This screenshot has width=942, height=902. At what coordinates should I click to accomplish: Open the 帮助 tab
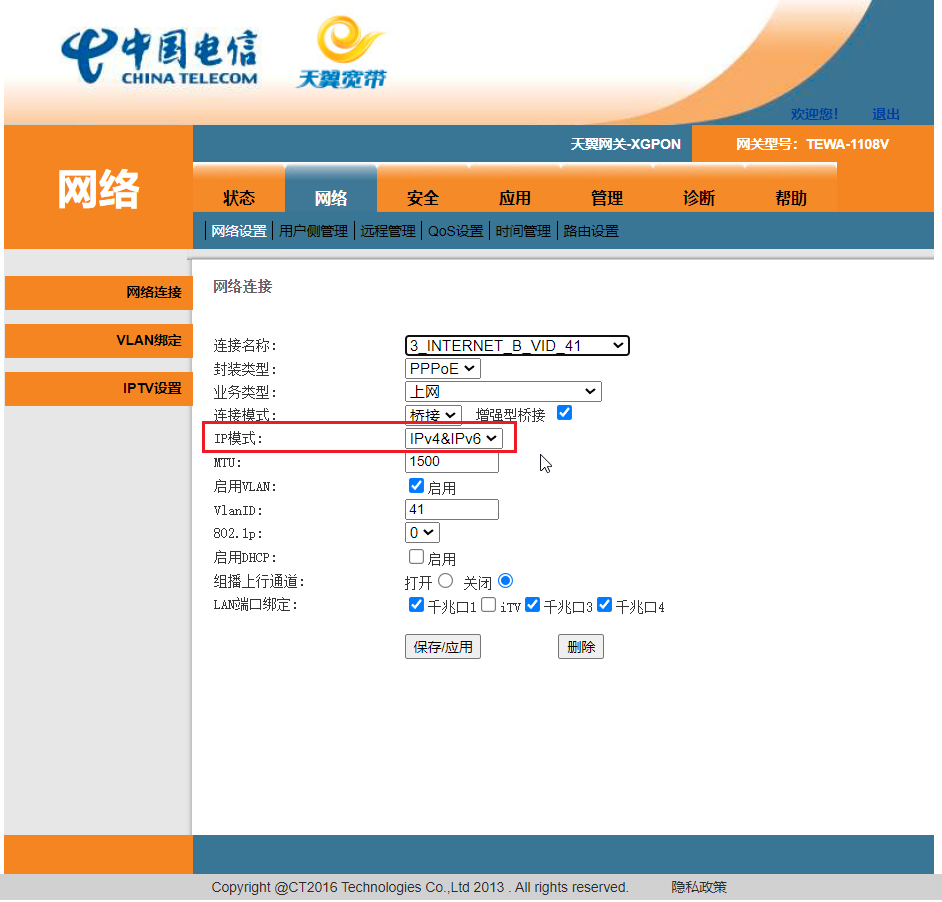pos(791,198)
